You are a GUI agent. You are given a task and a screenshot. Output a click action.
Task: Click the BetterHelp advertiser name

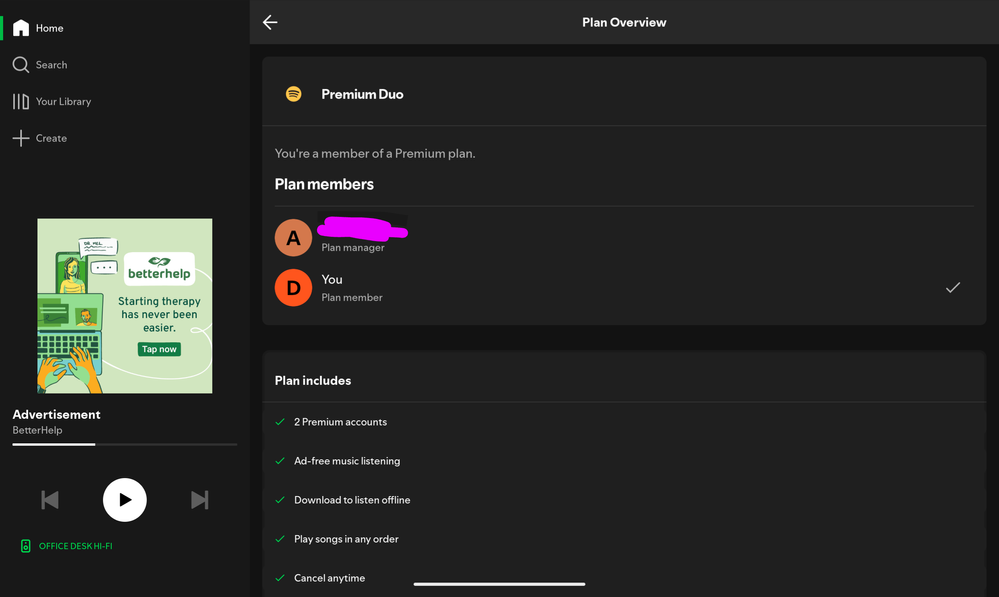click(x=38, y=430)
